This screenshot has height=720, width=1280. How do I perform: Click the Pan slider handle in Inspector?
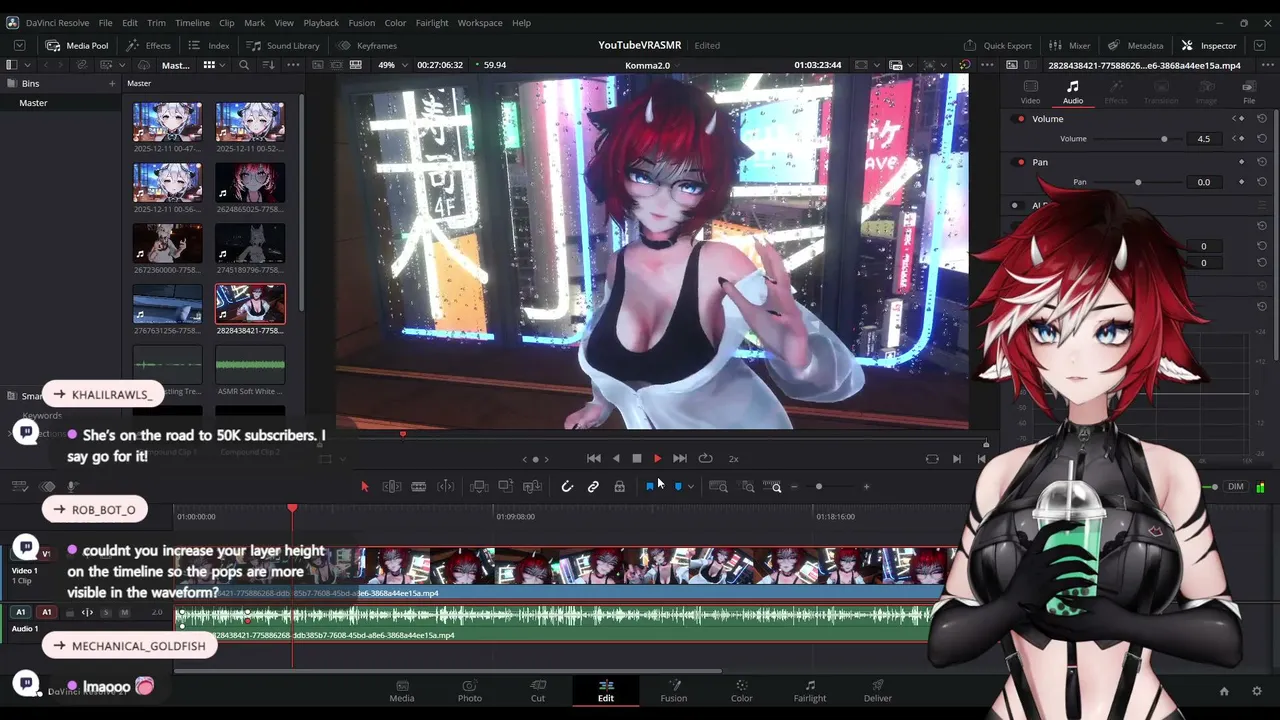coord(1138,182)
